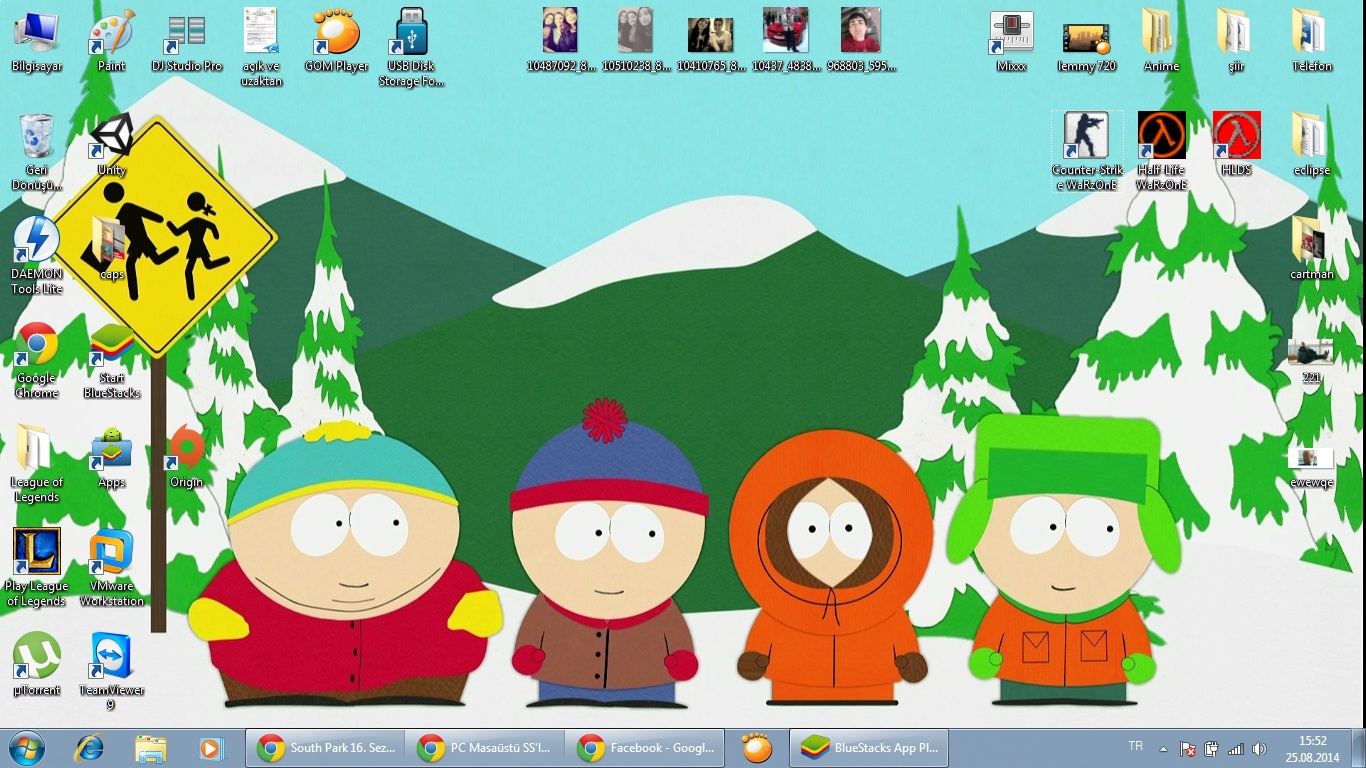Screen dimensions: 1366x768
Task: Select the Play League of Legends shortcut
Action: [x=37, y=568]
